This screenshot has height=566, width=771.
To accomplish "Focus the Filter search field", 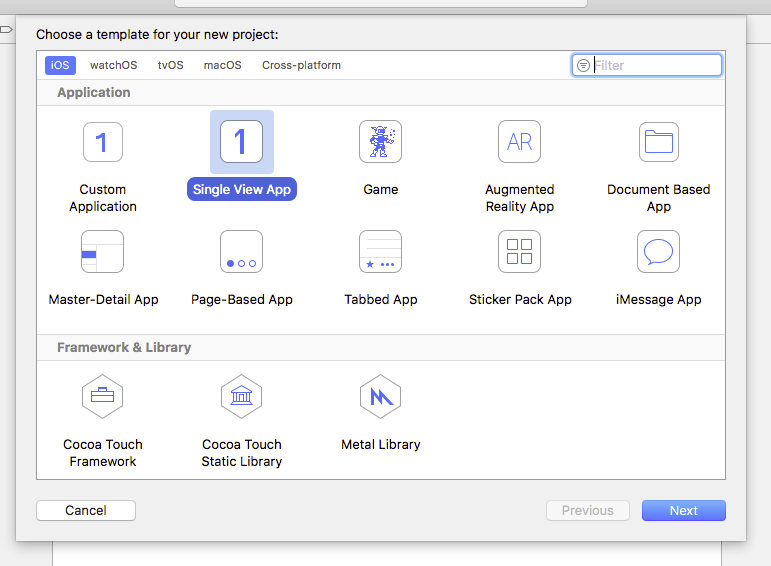I will point(655,65).
